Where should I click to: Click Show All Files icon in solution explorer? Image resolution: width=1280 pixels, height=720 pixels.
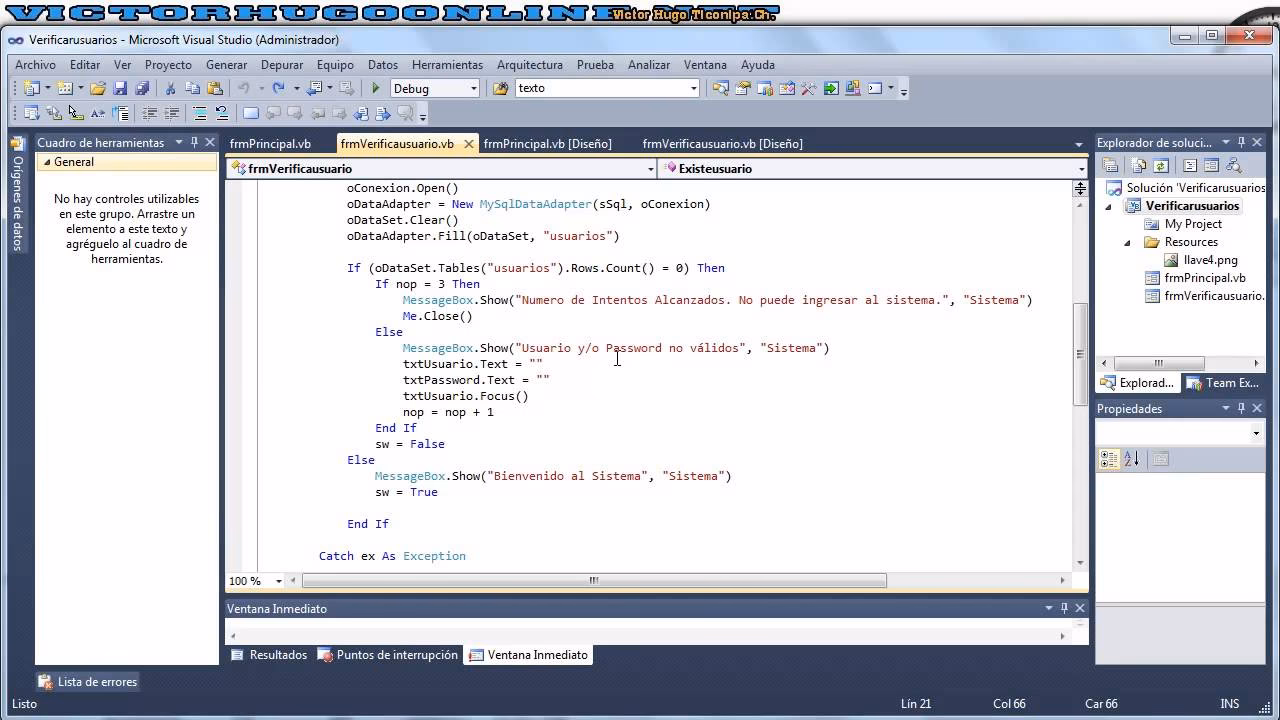tap(1138, 166)
